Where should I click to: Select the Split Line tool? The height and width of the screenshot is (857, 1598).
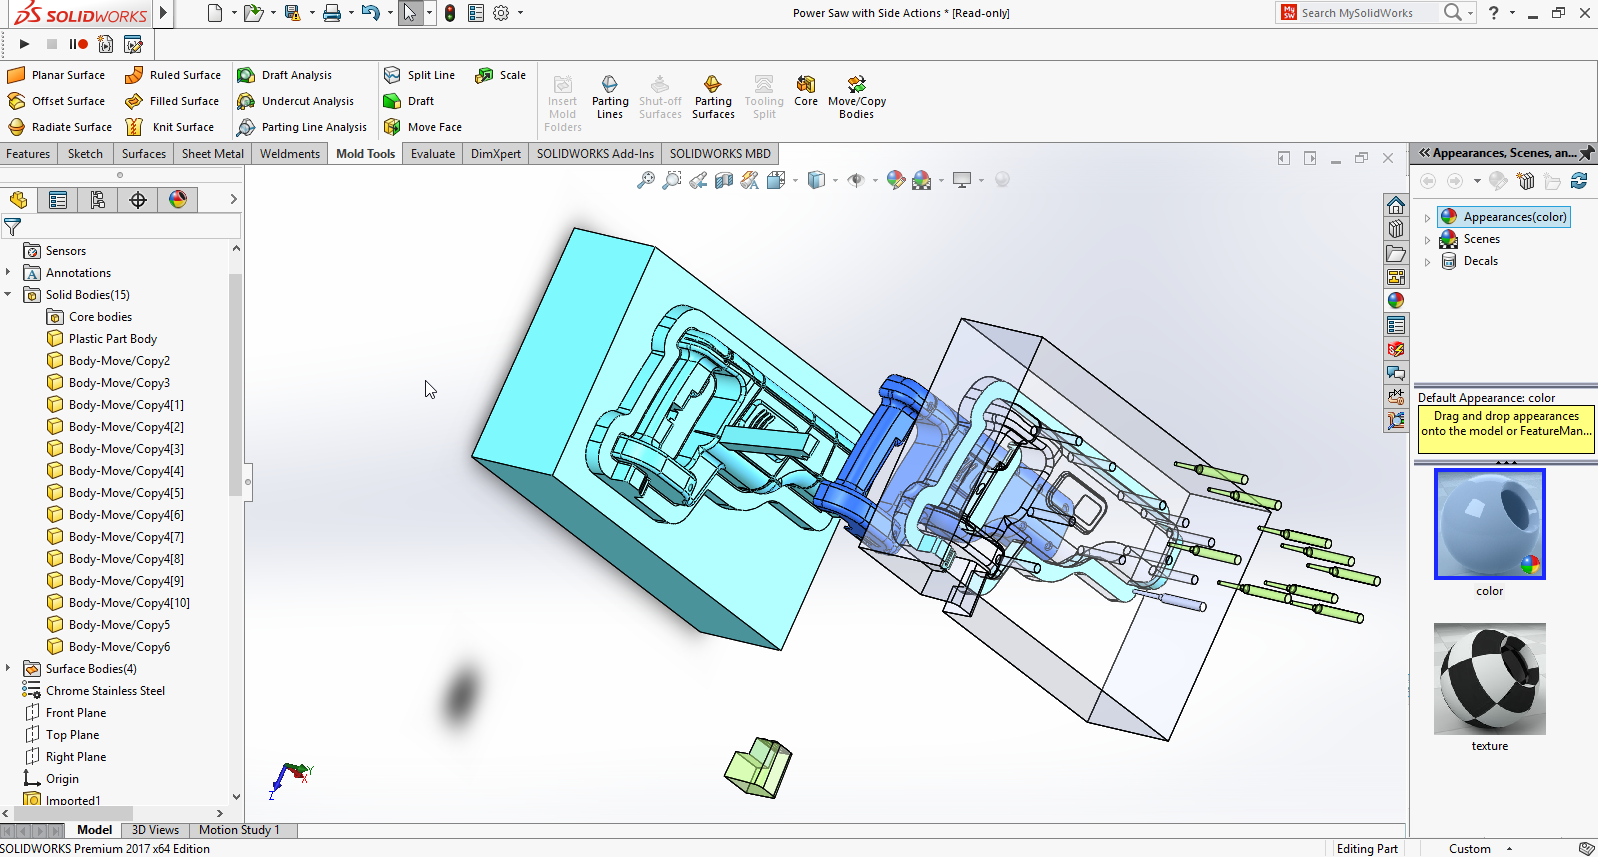click(x=419, y=75)
